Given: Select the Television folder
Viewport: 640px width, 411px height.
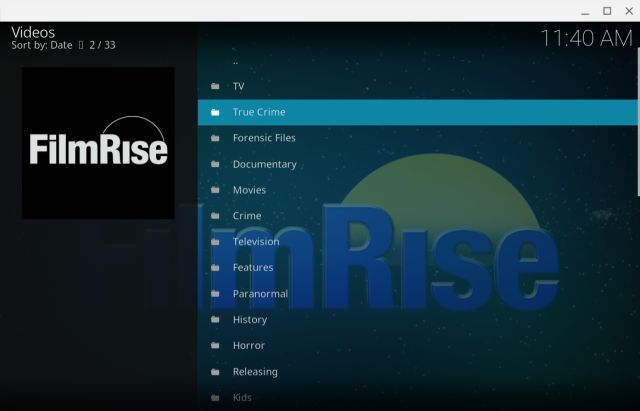Looking at the screenshot, I should coord(417,242).
